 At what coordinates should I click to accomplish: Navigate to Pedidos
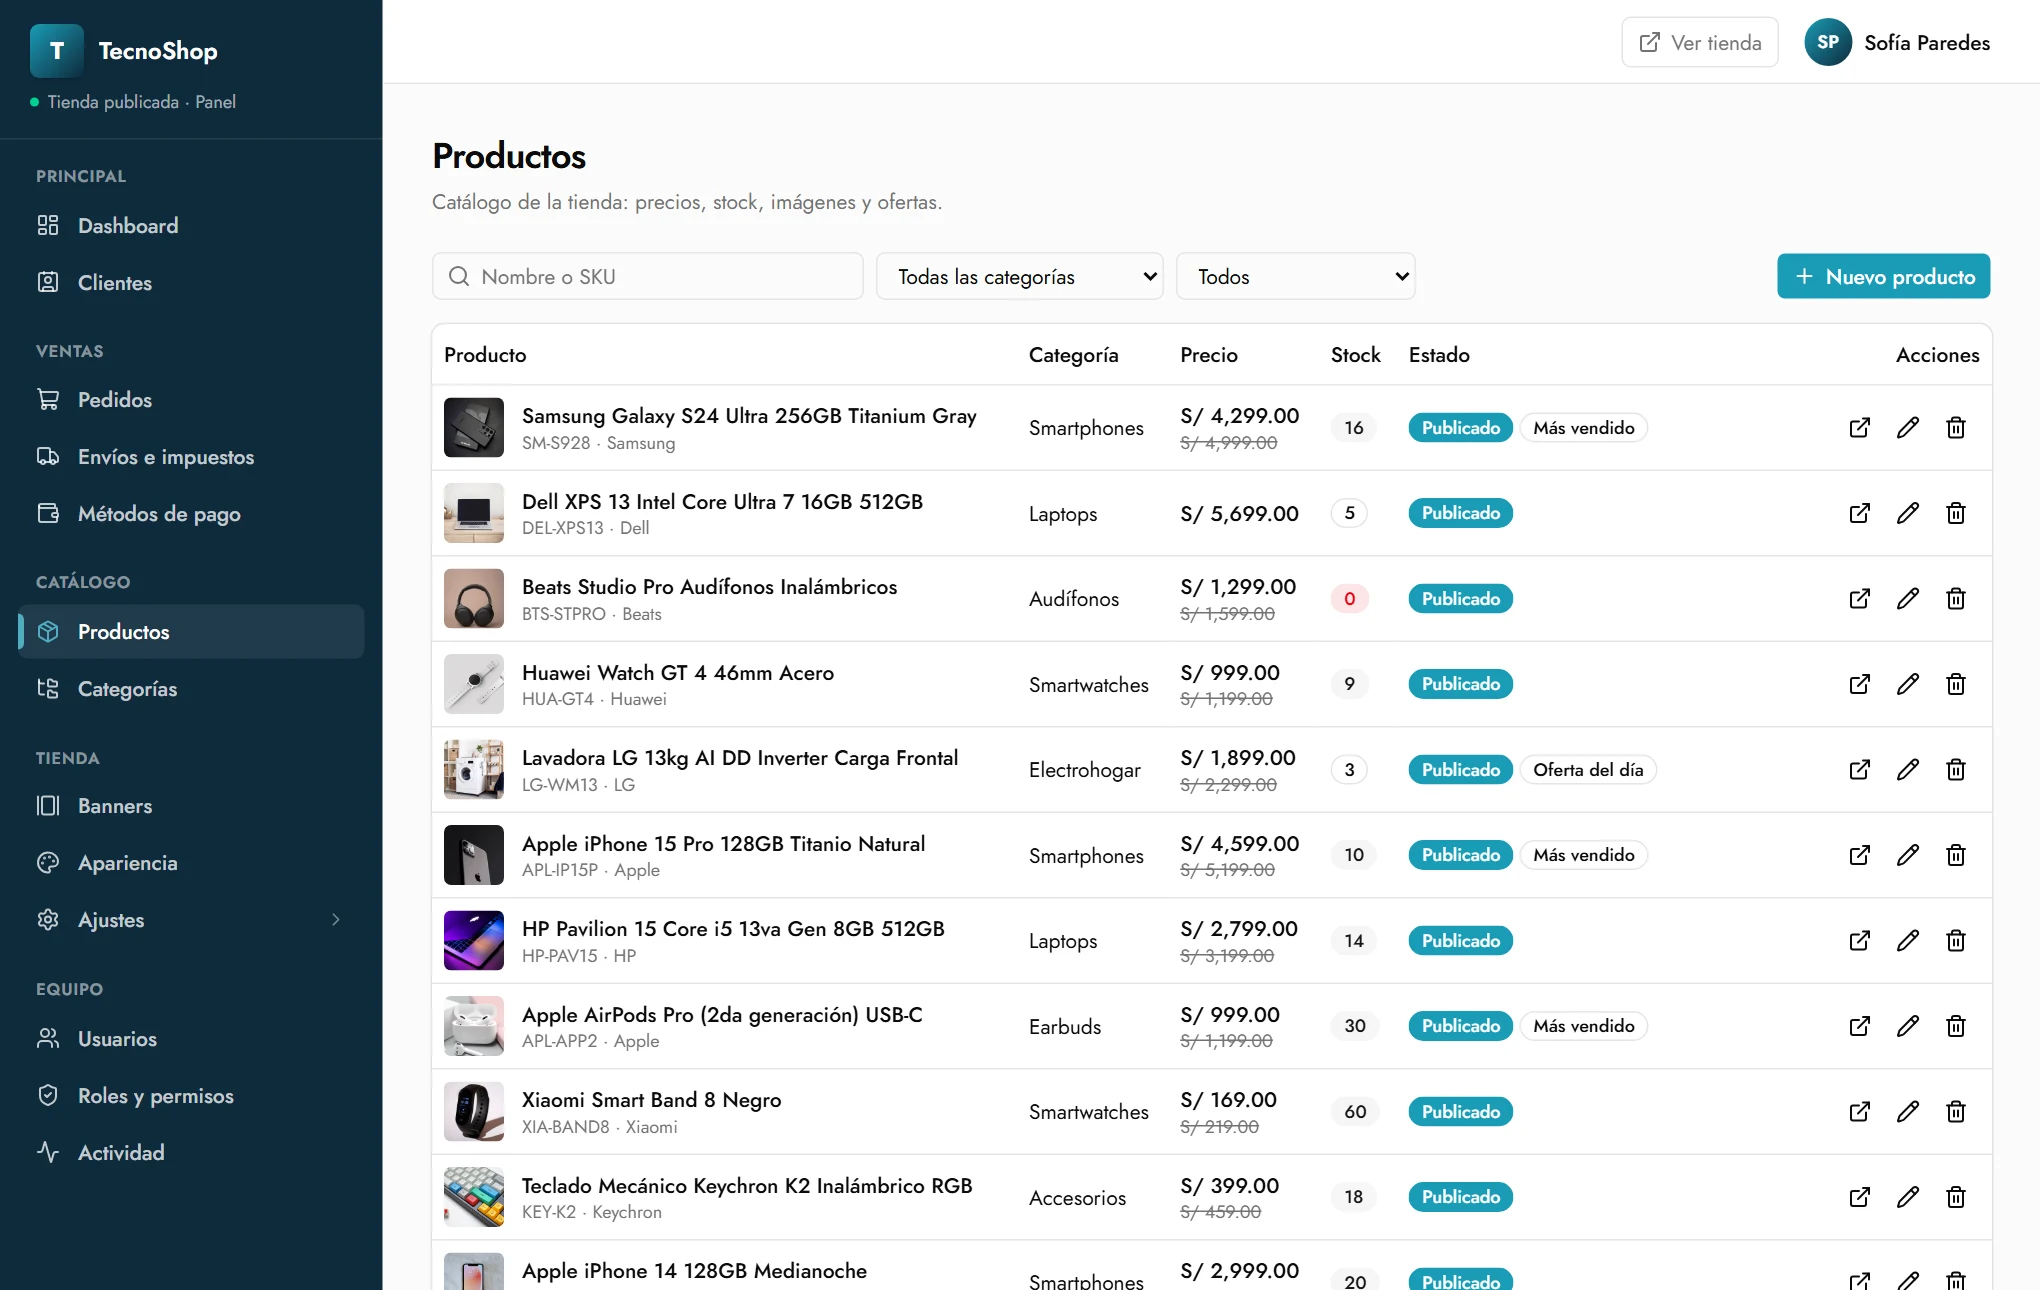point(191,400)
